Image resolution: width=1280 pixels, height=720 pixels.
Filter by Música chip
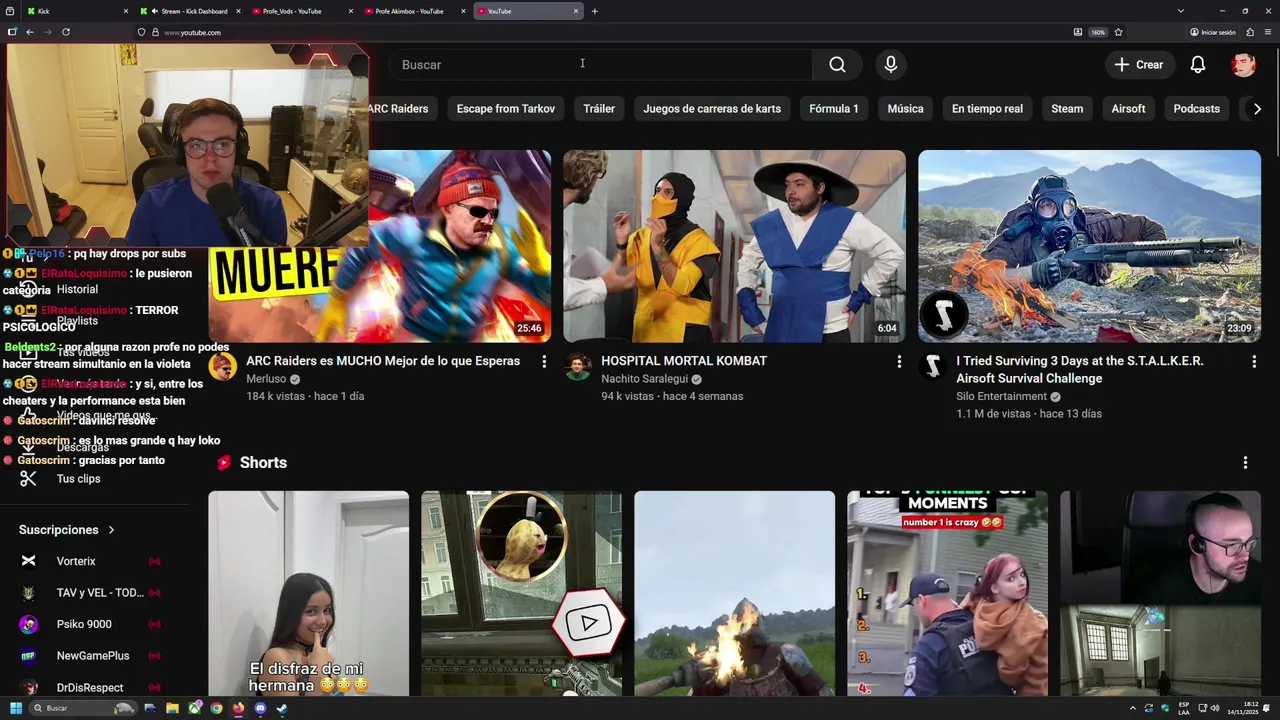905,109
